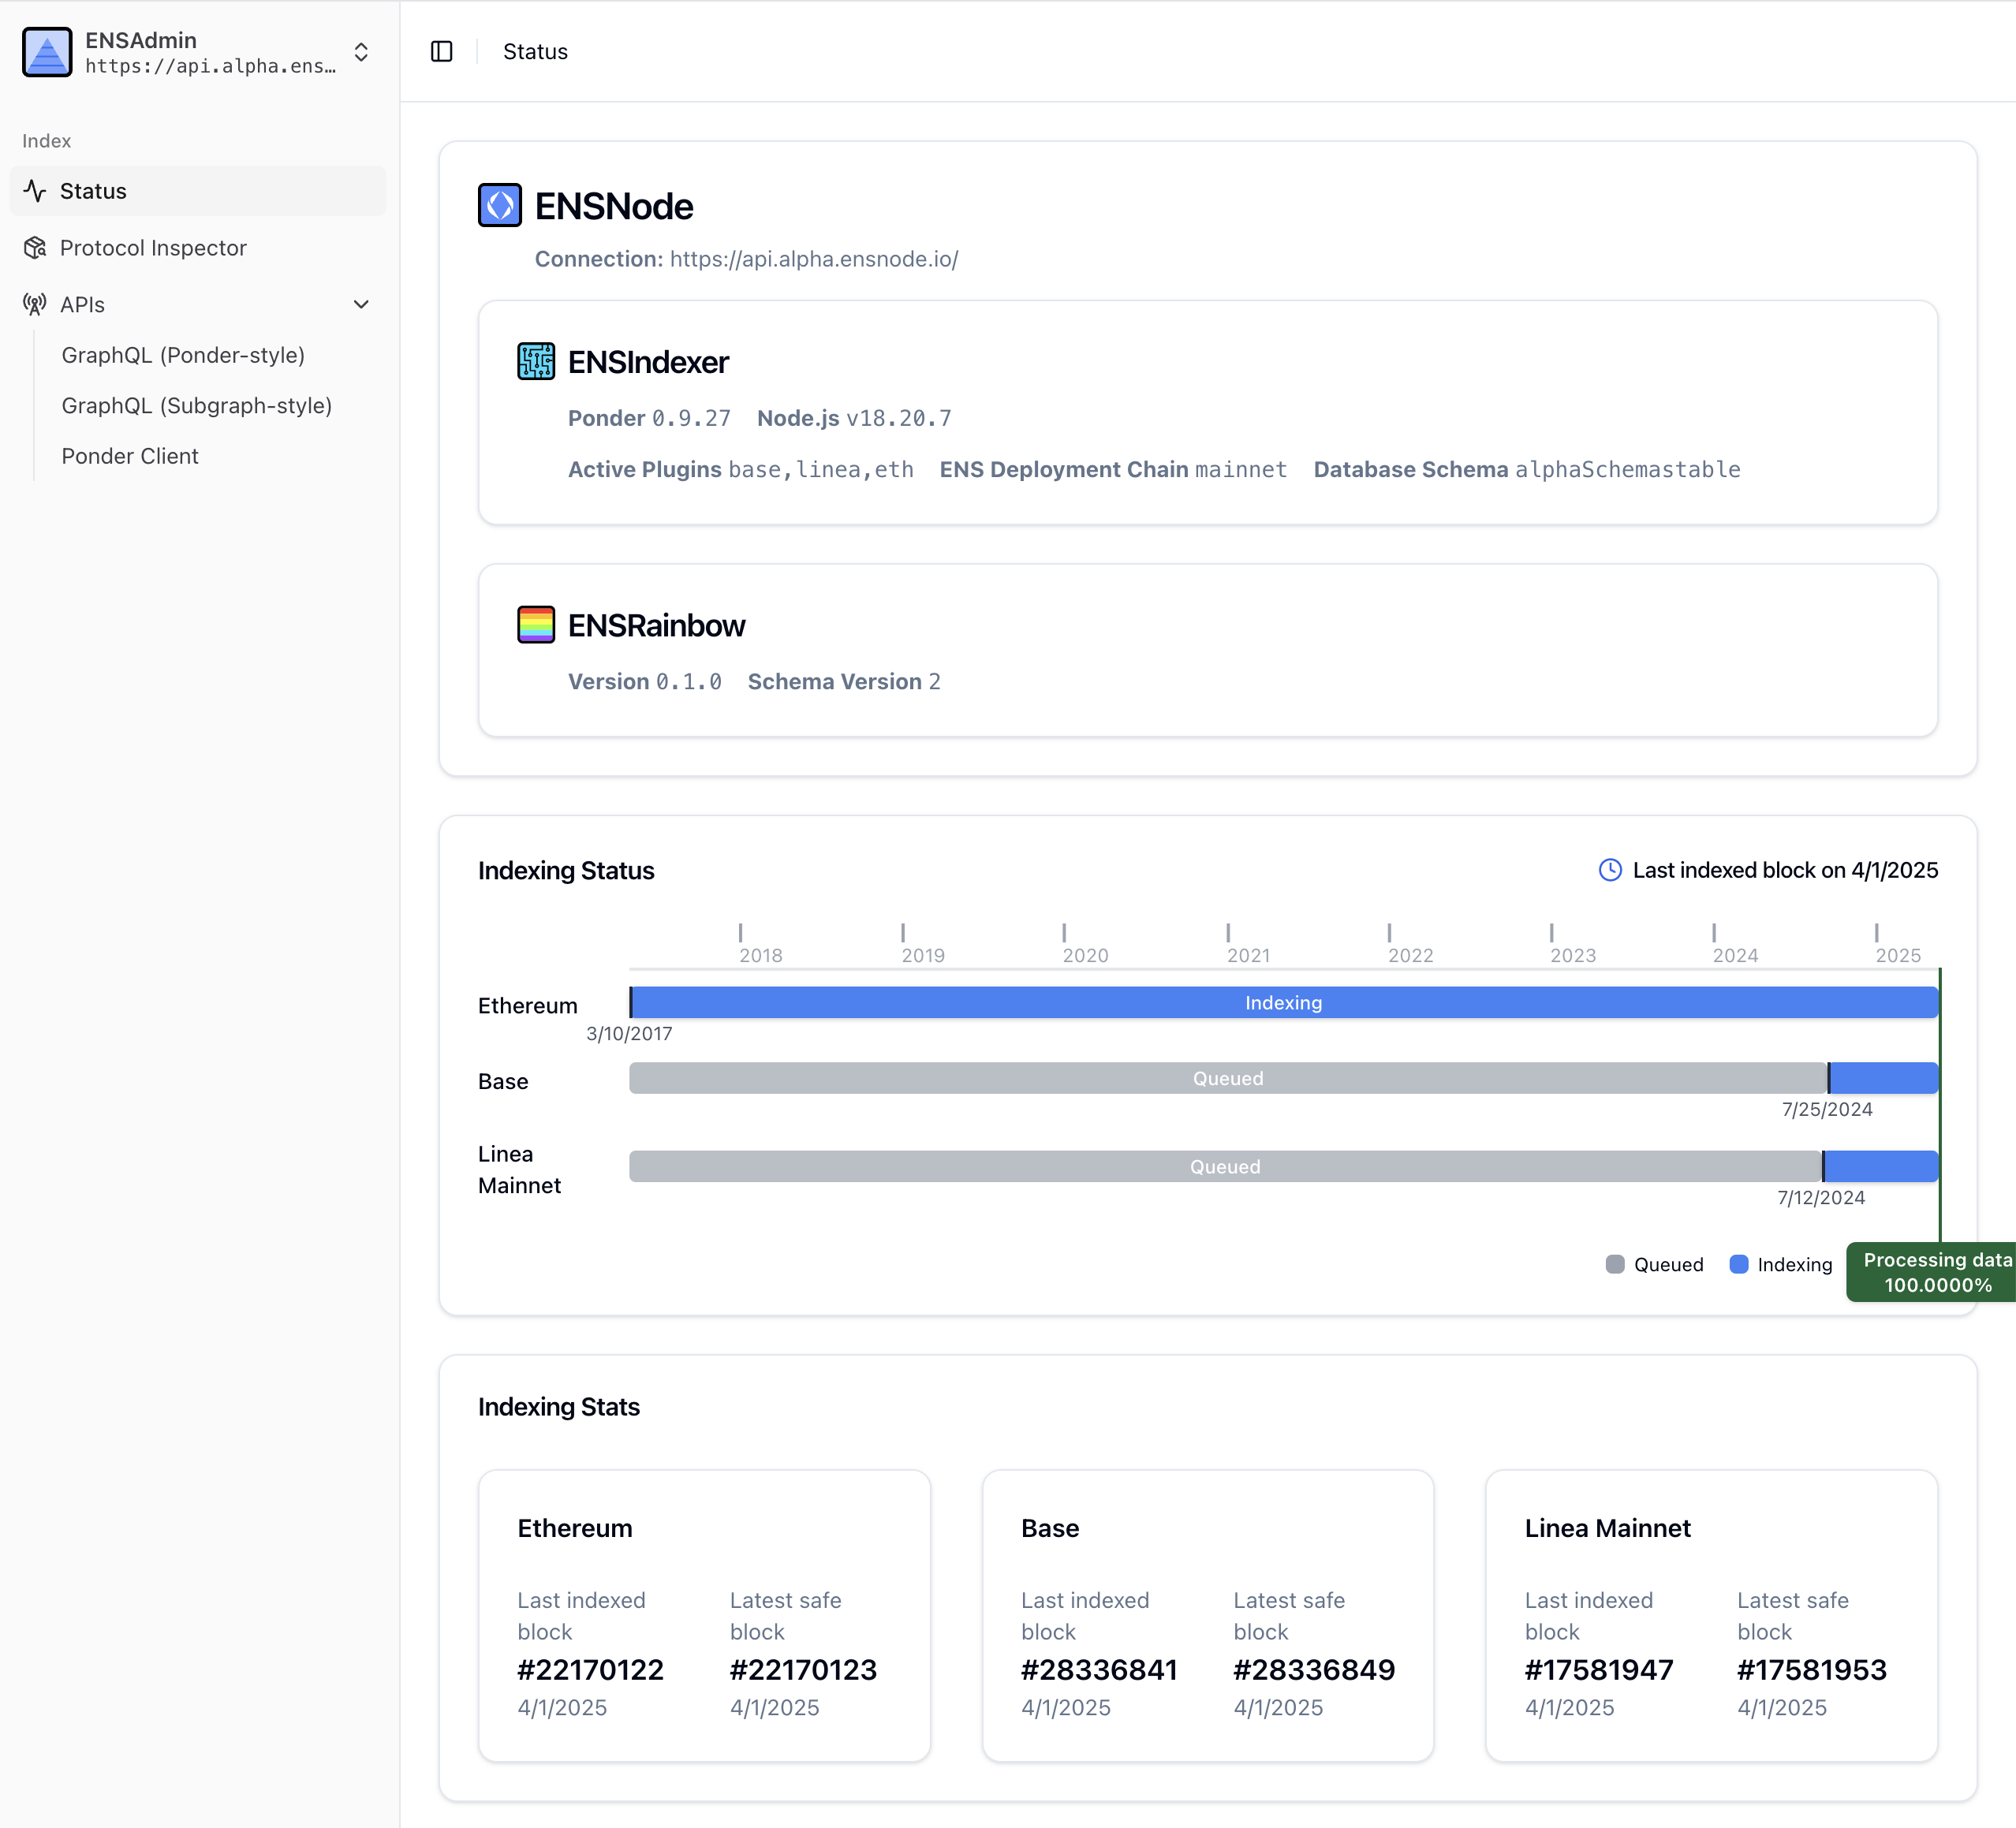
Task: Click the Processing data 100.0000% badge
Action: point(1931,1272)
